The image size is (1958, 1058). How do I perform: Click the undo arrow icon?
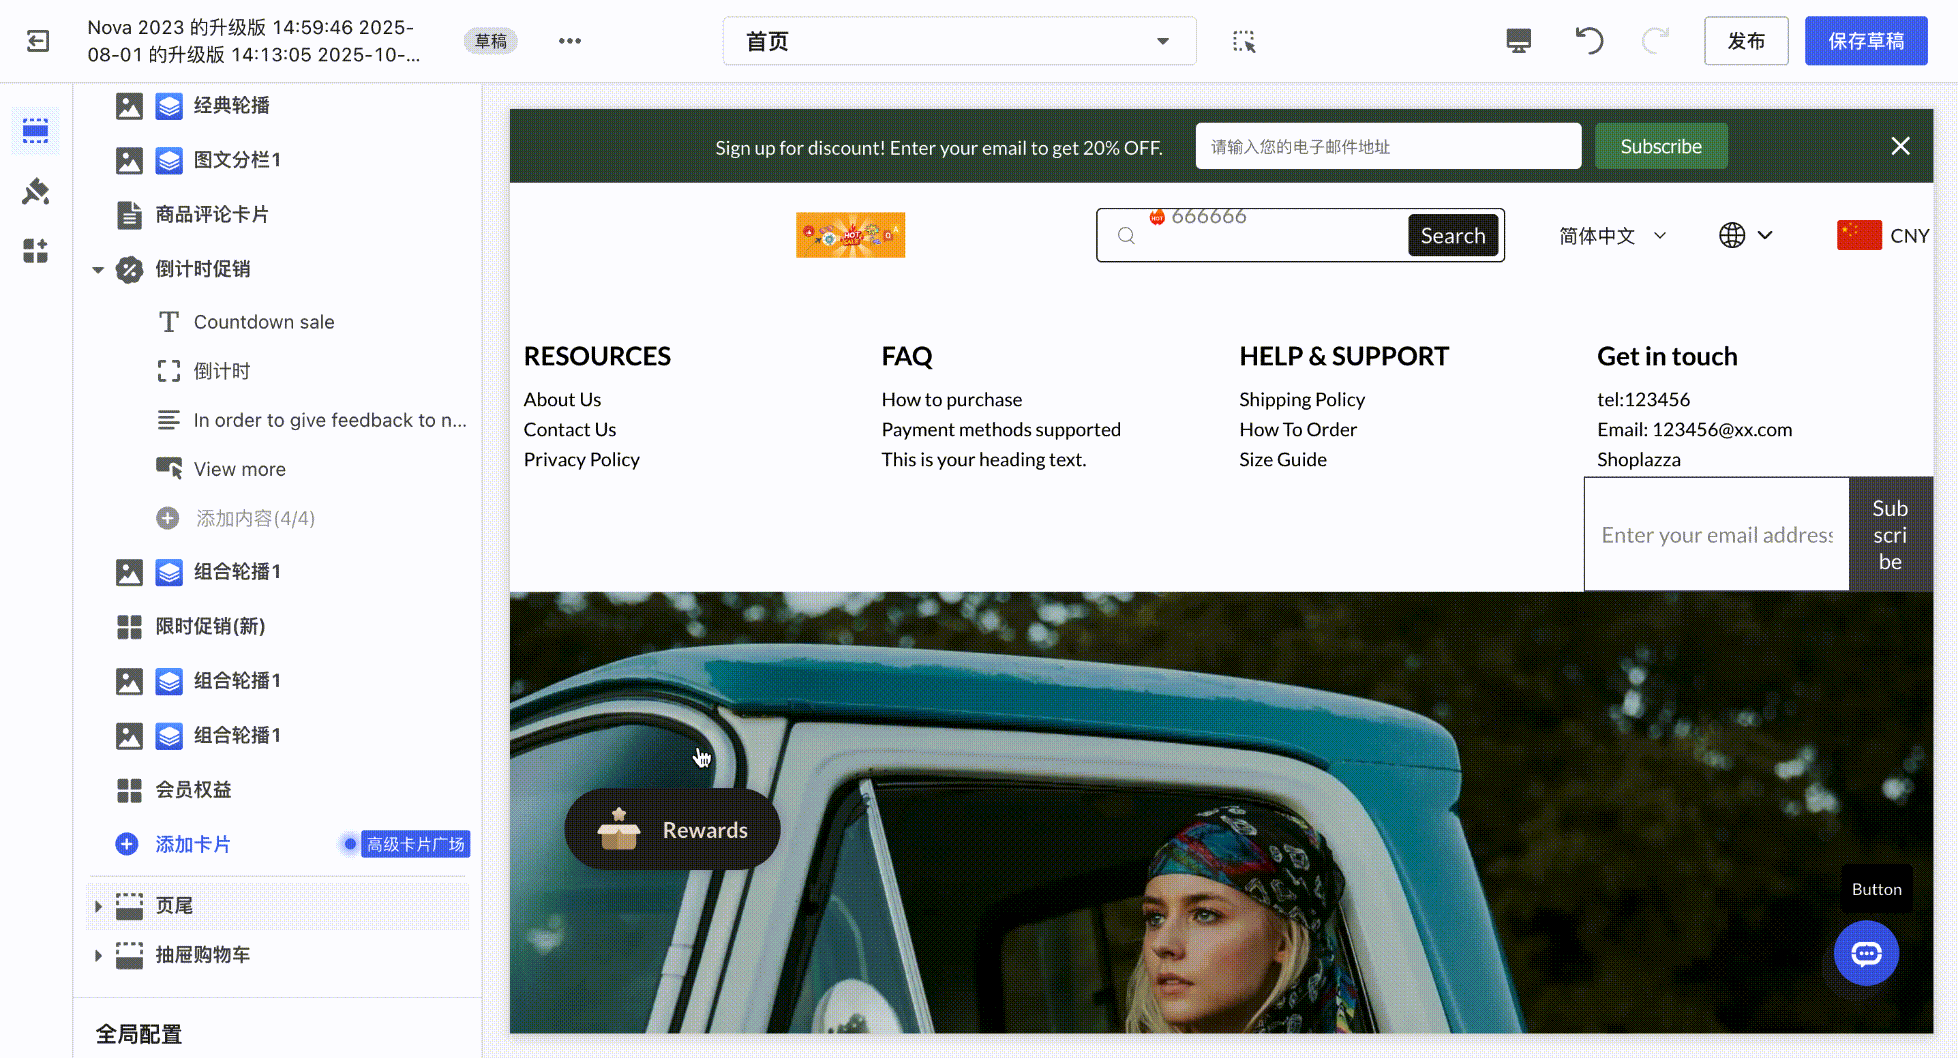1589,41
